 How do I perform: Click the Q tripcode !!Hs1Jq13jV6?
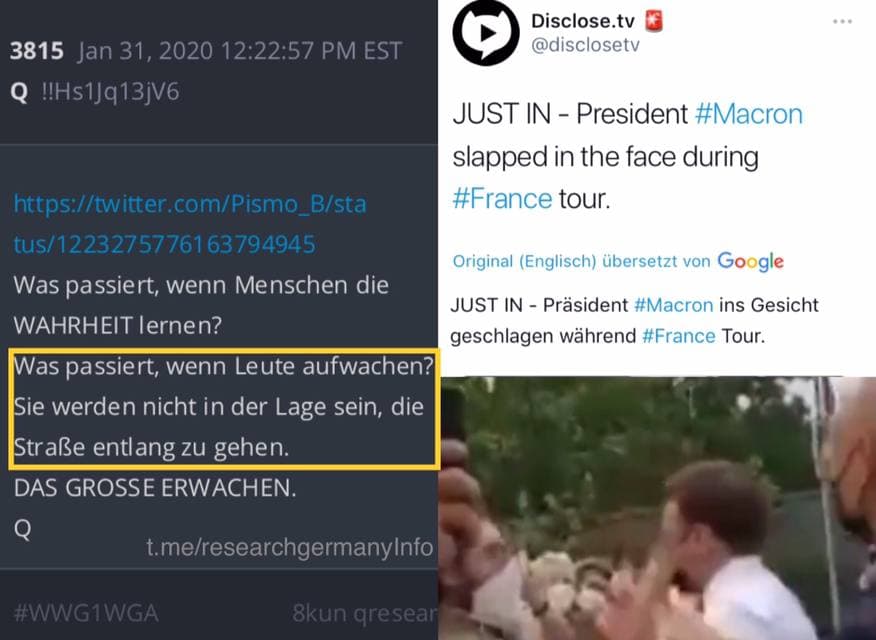click(x=111, y=92)
